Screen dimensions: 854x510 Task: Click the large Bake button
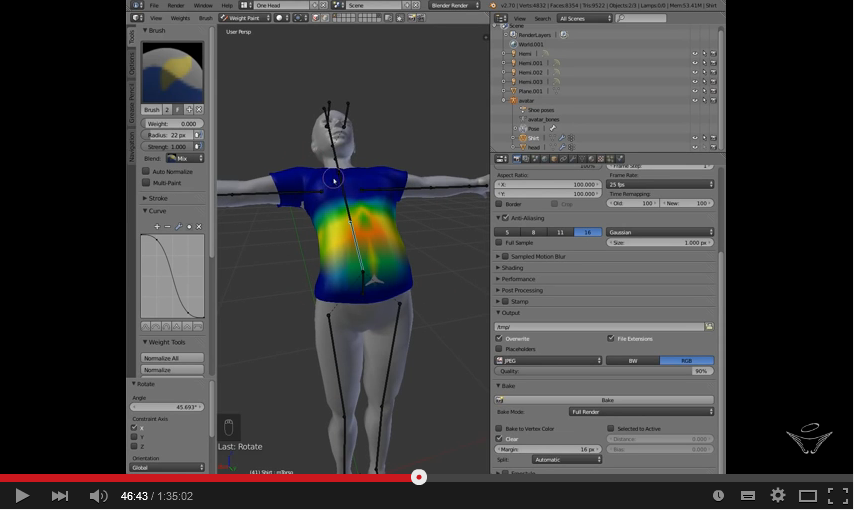(x=604, y=400)
